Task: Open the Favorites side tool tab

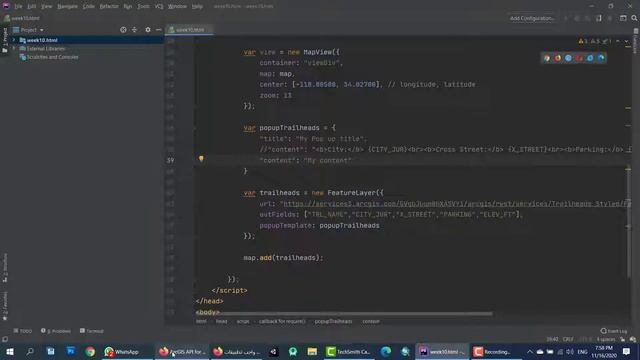Action: click(x=5, y=306)
